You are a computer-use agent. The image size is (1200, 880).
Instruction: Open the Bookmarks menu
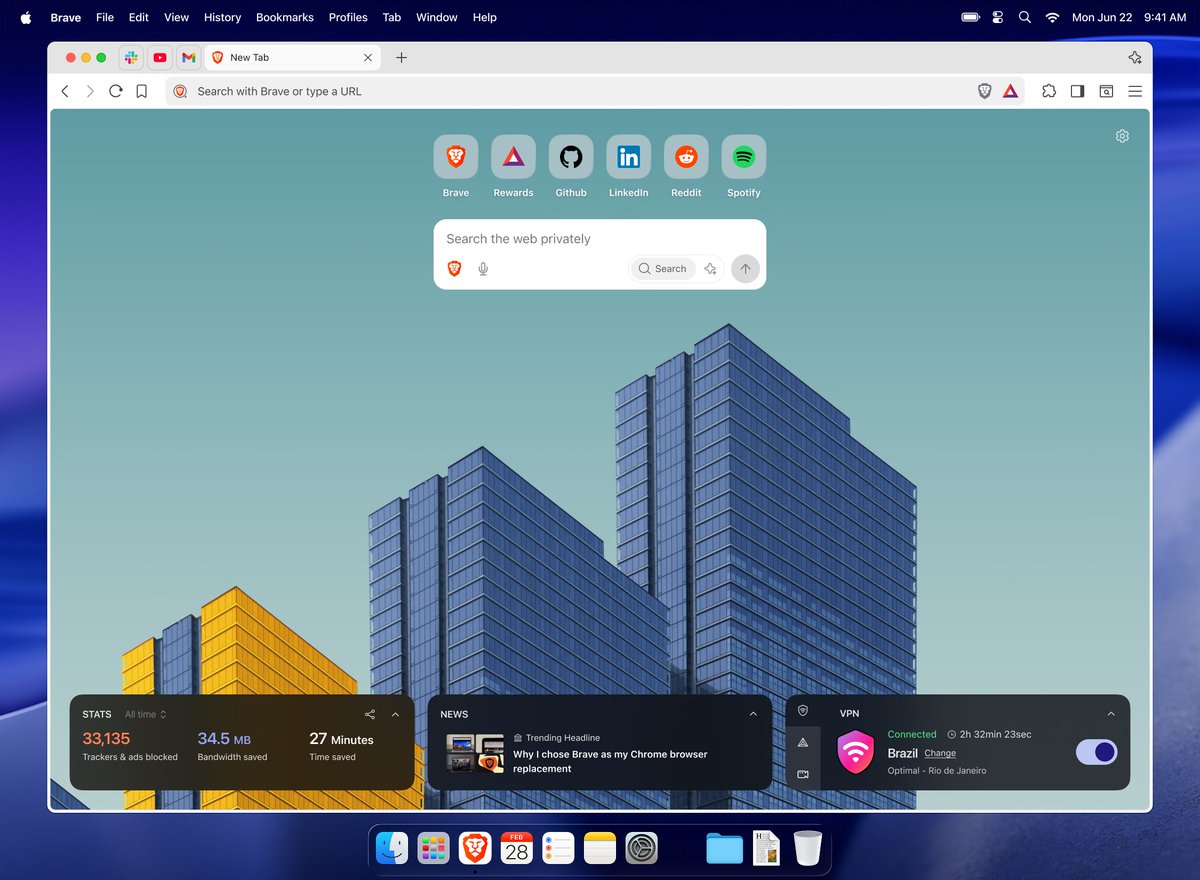285,17
